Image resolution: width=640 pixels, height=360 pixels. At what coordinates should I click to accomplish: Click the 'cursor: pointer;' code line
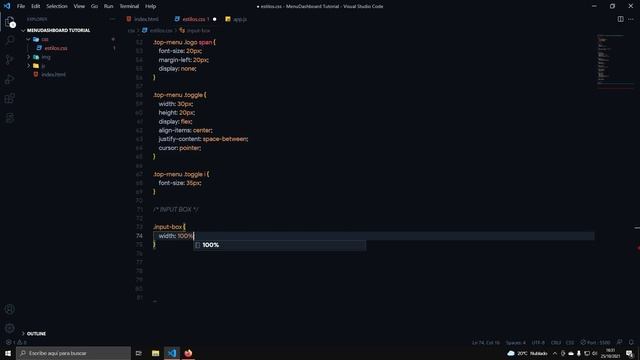pyautogui.click(x=180, y=148)
